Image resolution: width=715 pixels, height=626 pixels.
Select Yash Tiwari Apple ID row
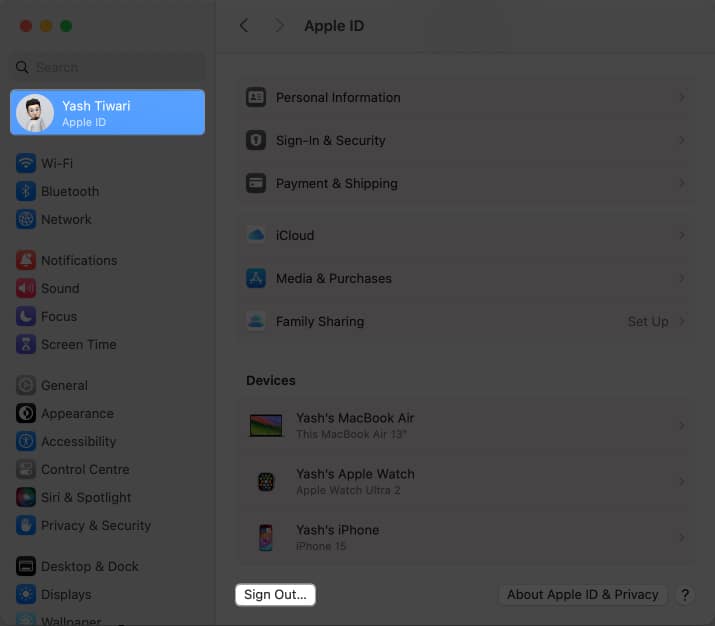click(x=108, y=113)
